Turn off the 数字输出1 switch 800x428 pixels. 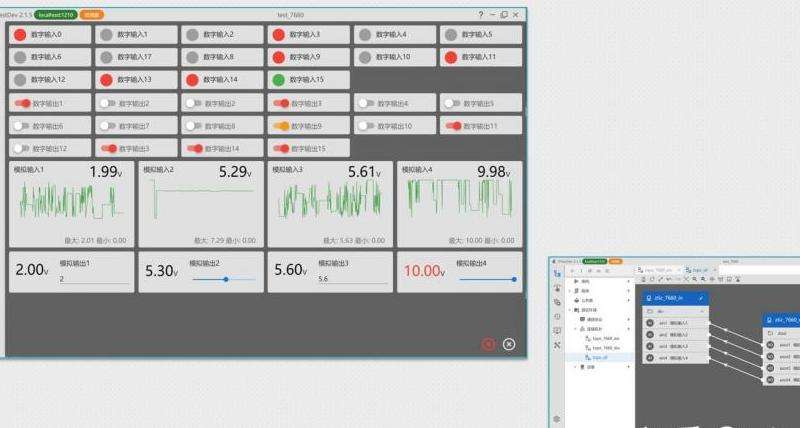pyautogui.click(x=21, y=103)
